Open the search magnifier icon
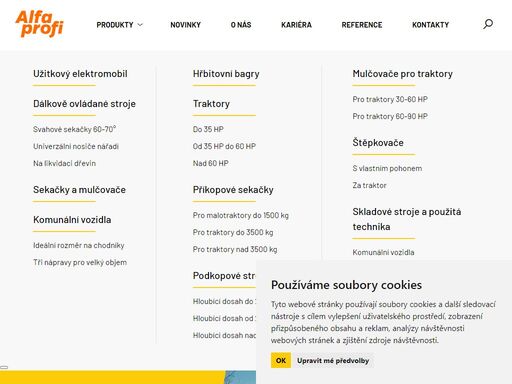The height and width of the screenshot is (384, 512). tap(488, 24)
